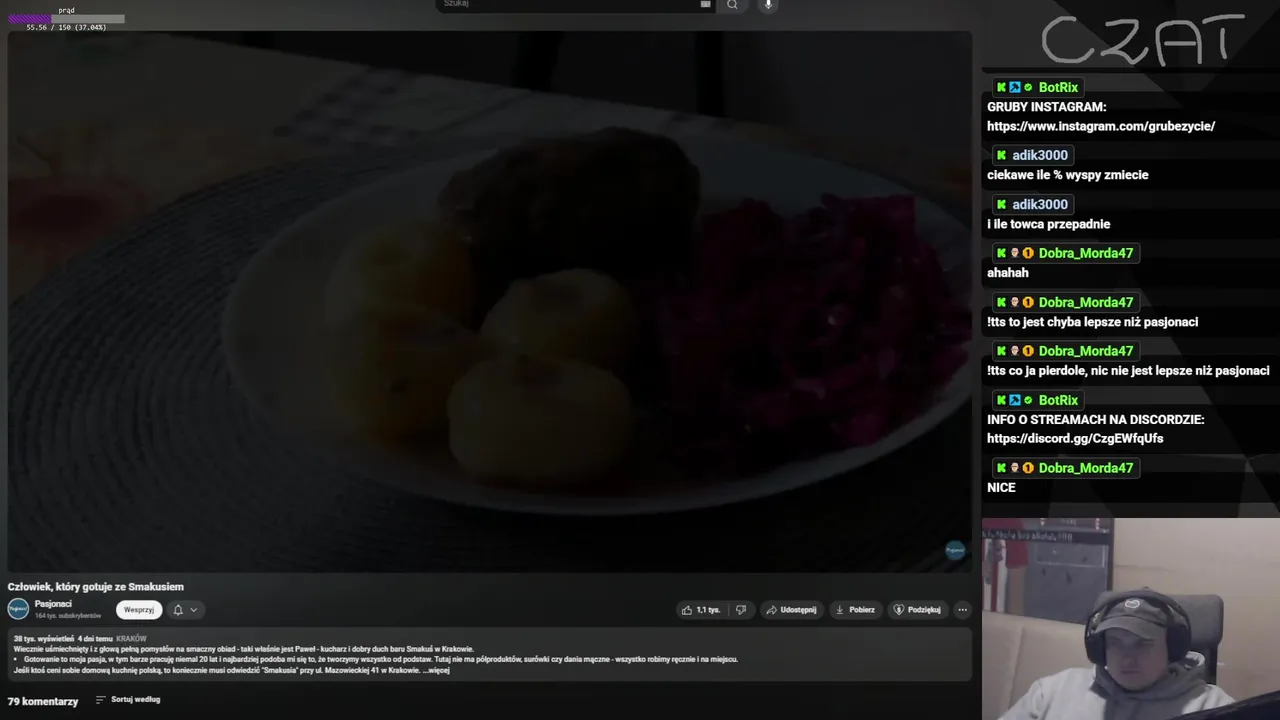Click chat text GRUBY INSTAGRAM:
Viewport: 1280px width, 720px height.
tap(1047, 107)
